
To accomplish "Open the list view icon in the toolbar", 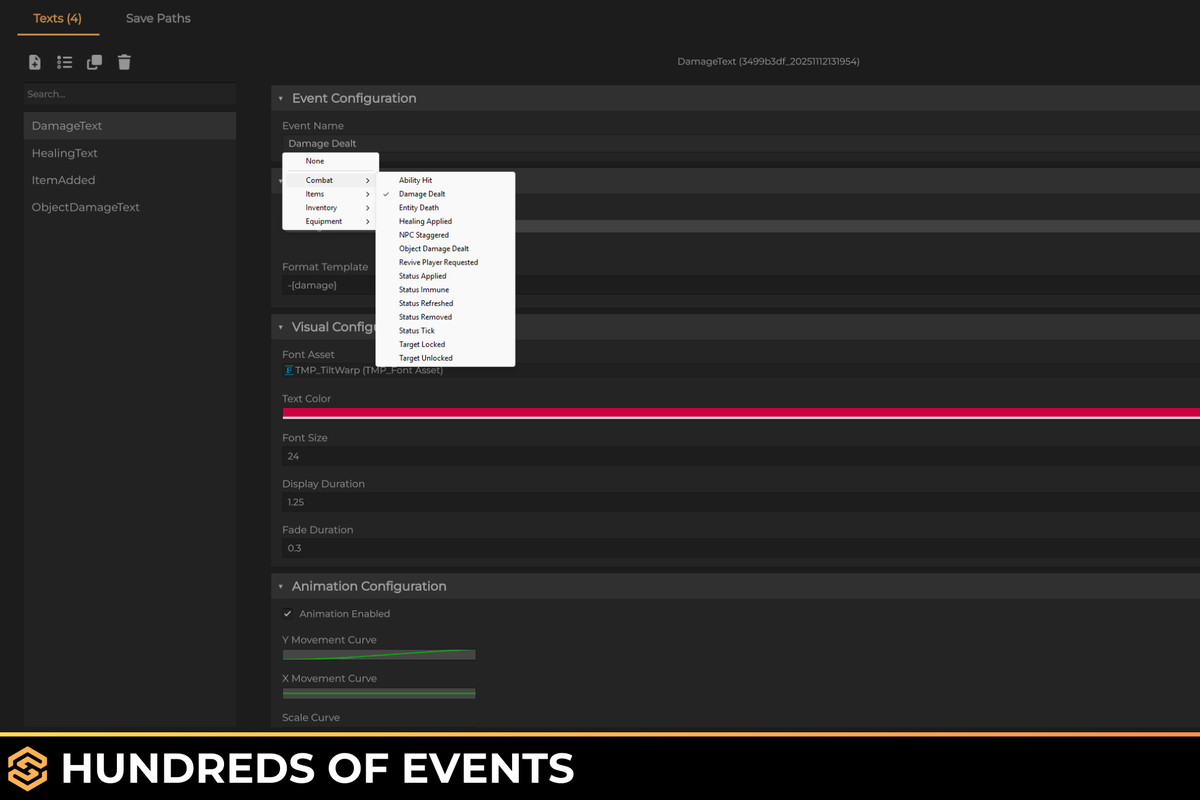I will pos(64,62).
